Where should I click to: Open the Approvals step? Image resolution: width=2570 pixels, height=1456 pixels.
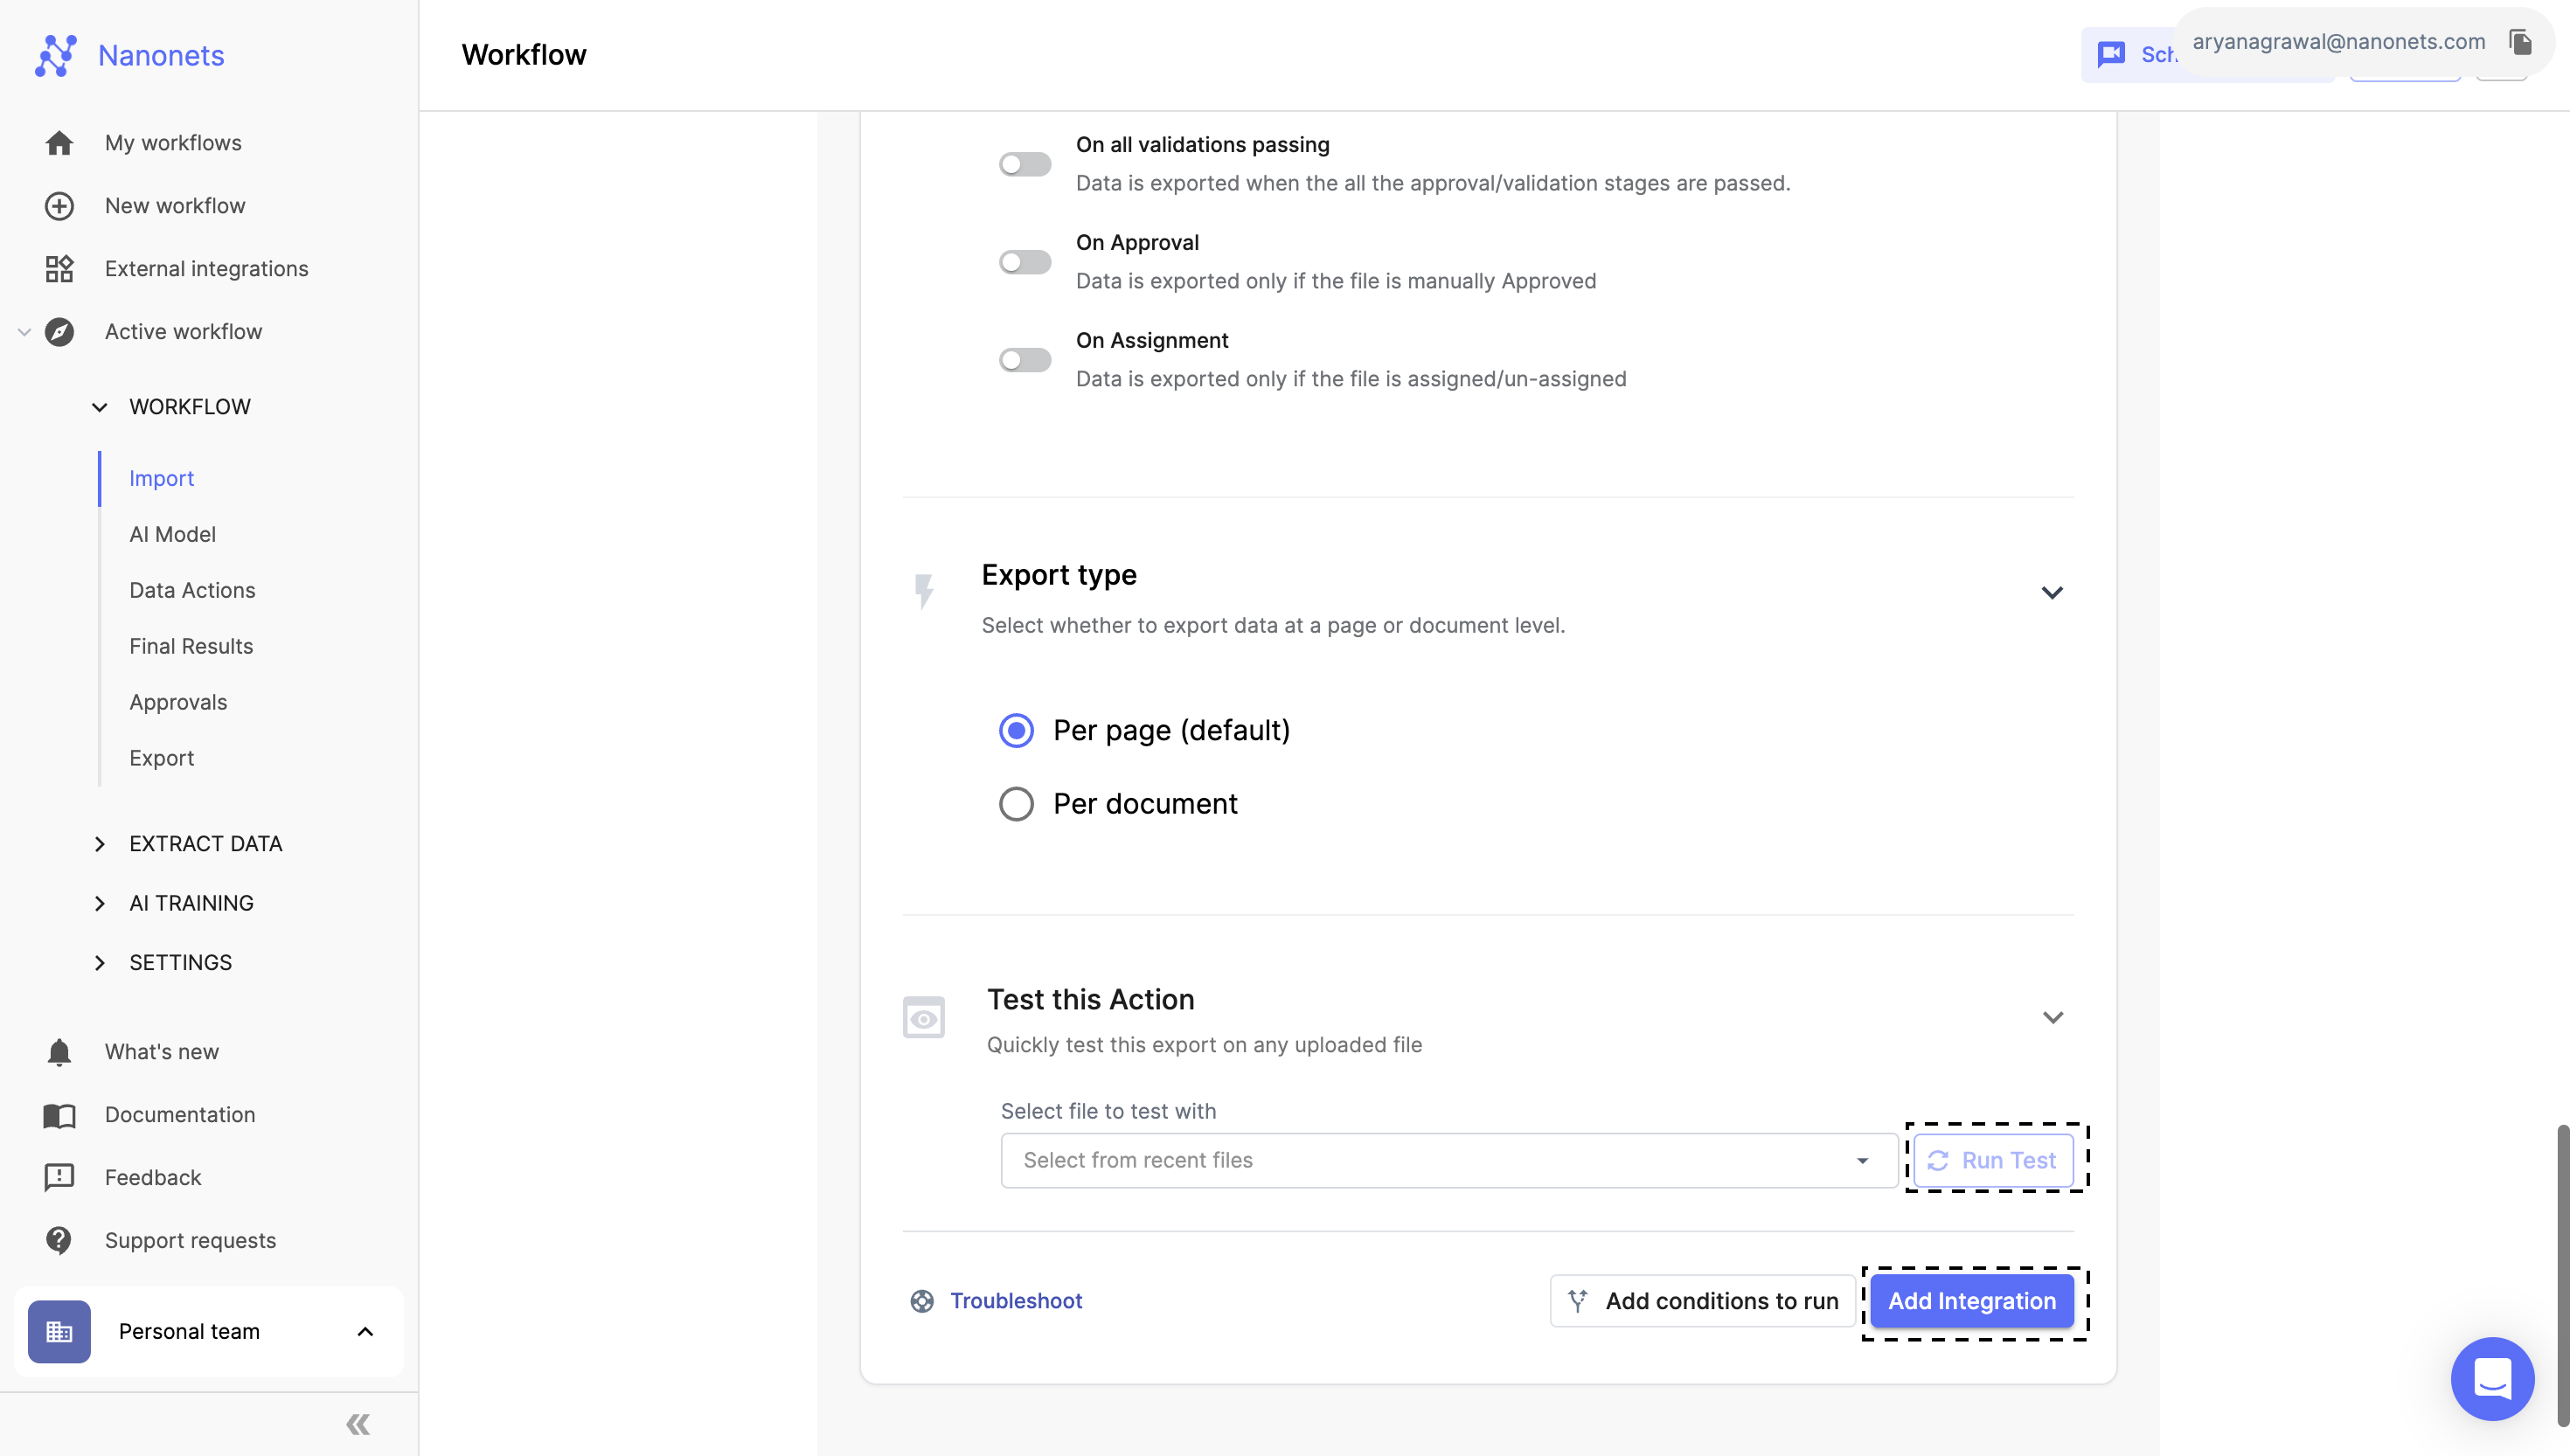[178, 703]
